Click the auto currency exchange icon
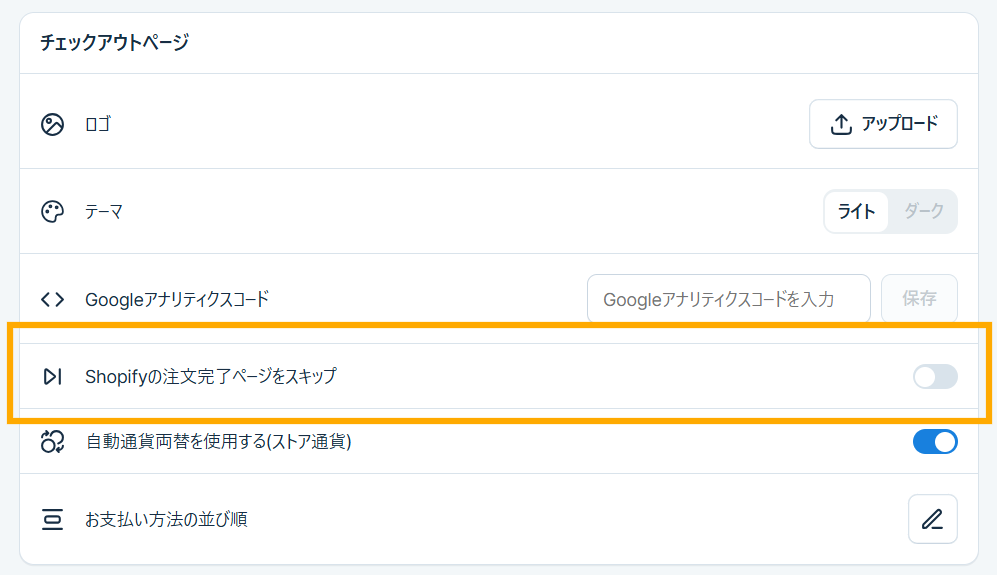997x575 pixels. 52,441
